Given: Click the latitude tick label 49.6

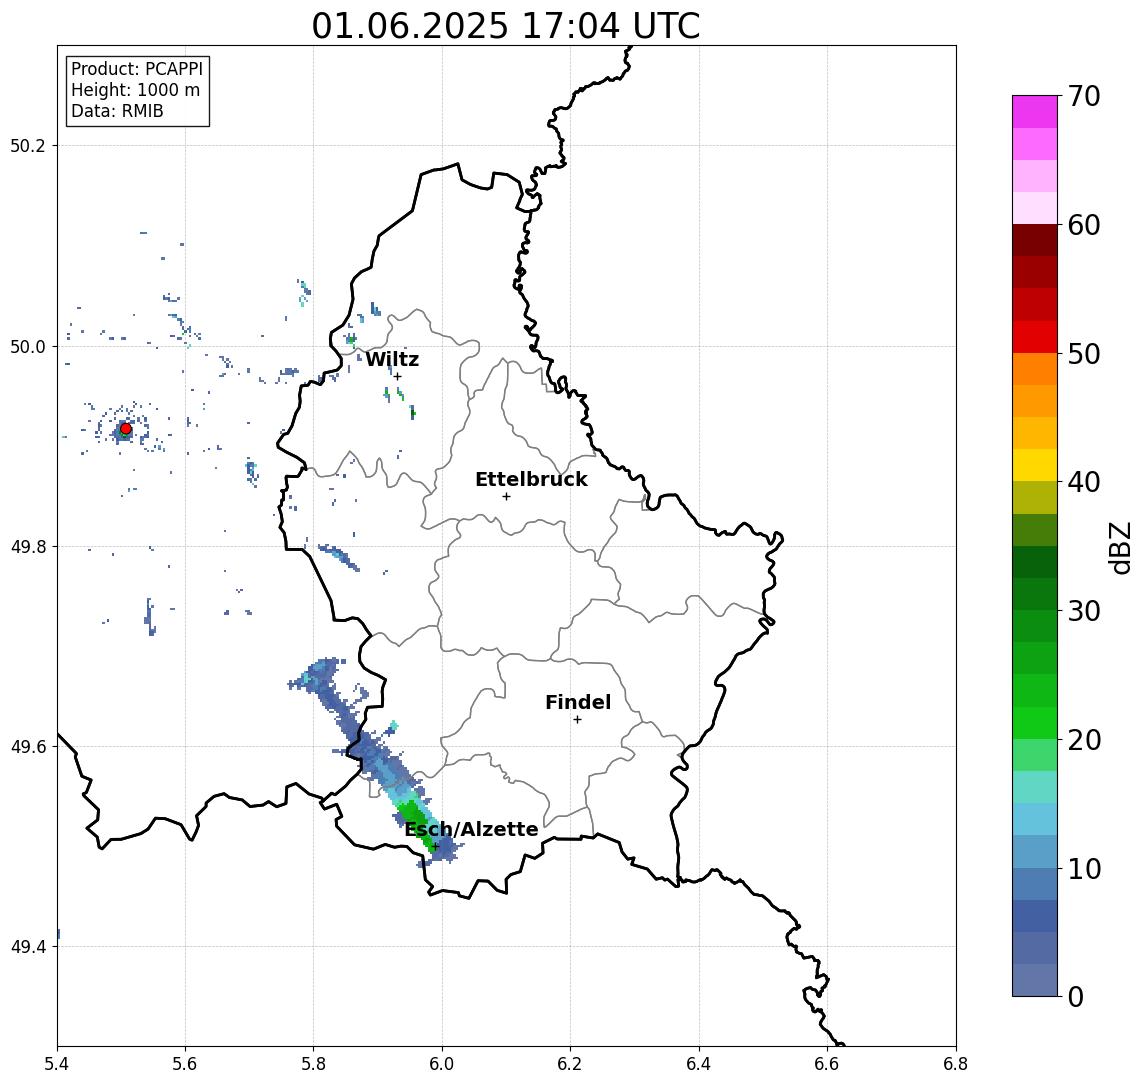Looking at the screenshot, I should (27, 747).
